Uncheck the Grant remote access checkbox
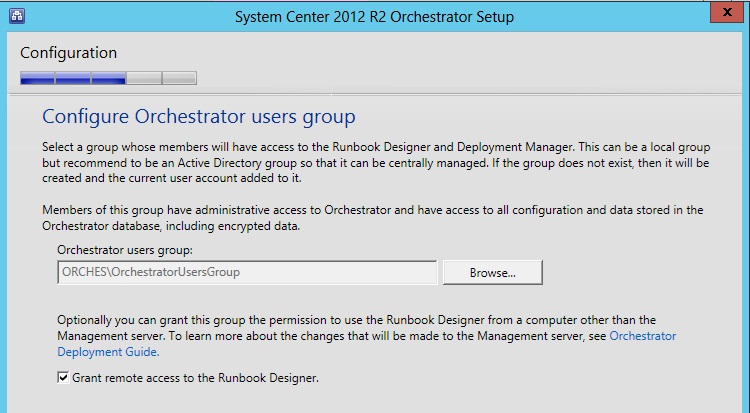750x413 pixels. (63, 378)
